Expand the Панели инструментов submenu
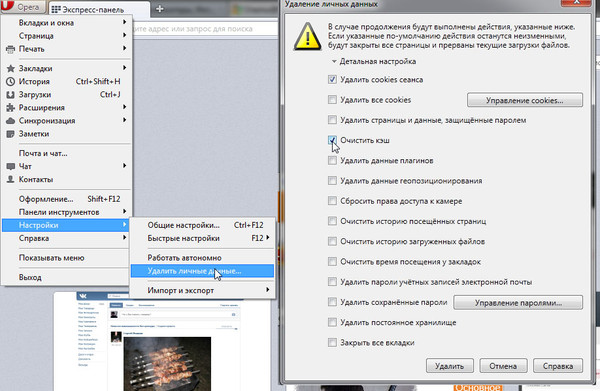 pyautogui.click(x=67, y=212)
